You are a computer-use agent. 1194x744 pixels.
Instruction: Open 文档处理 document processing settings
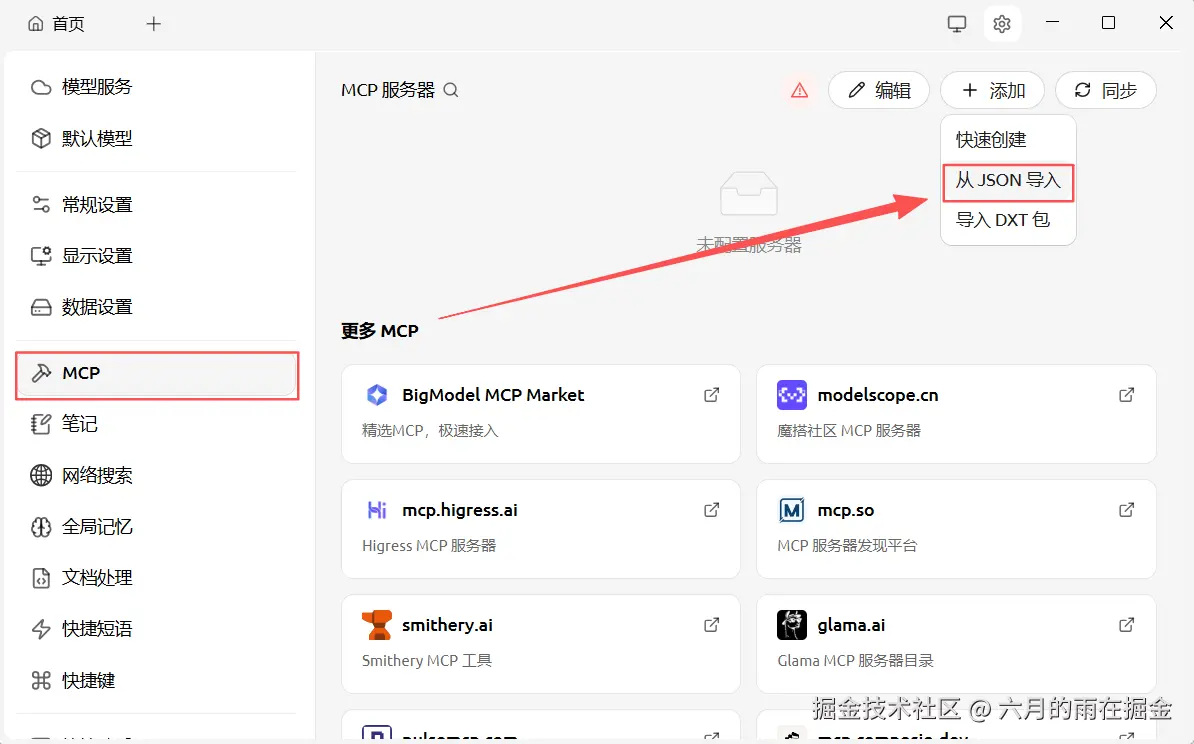pyautogui.click(x=156, y=578)
